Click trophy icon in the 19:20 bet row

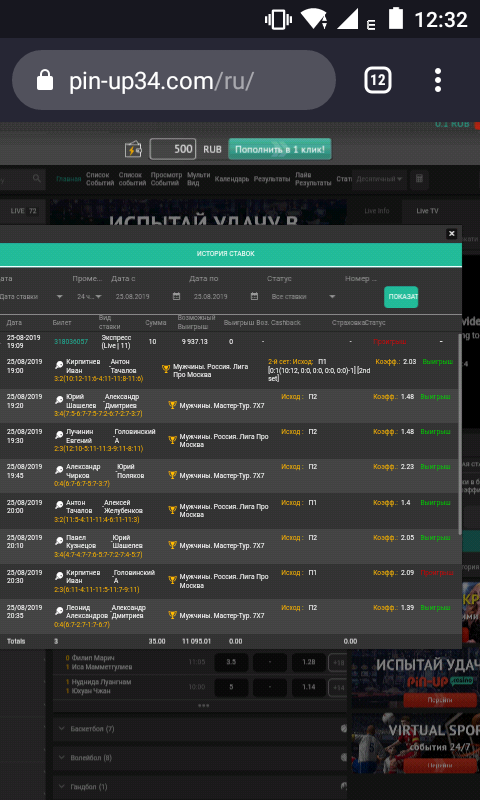[x=172, y=405]
